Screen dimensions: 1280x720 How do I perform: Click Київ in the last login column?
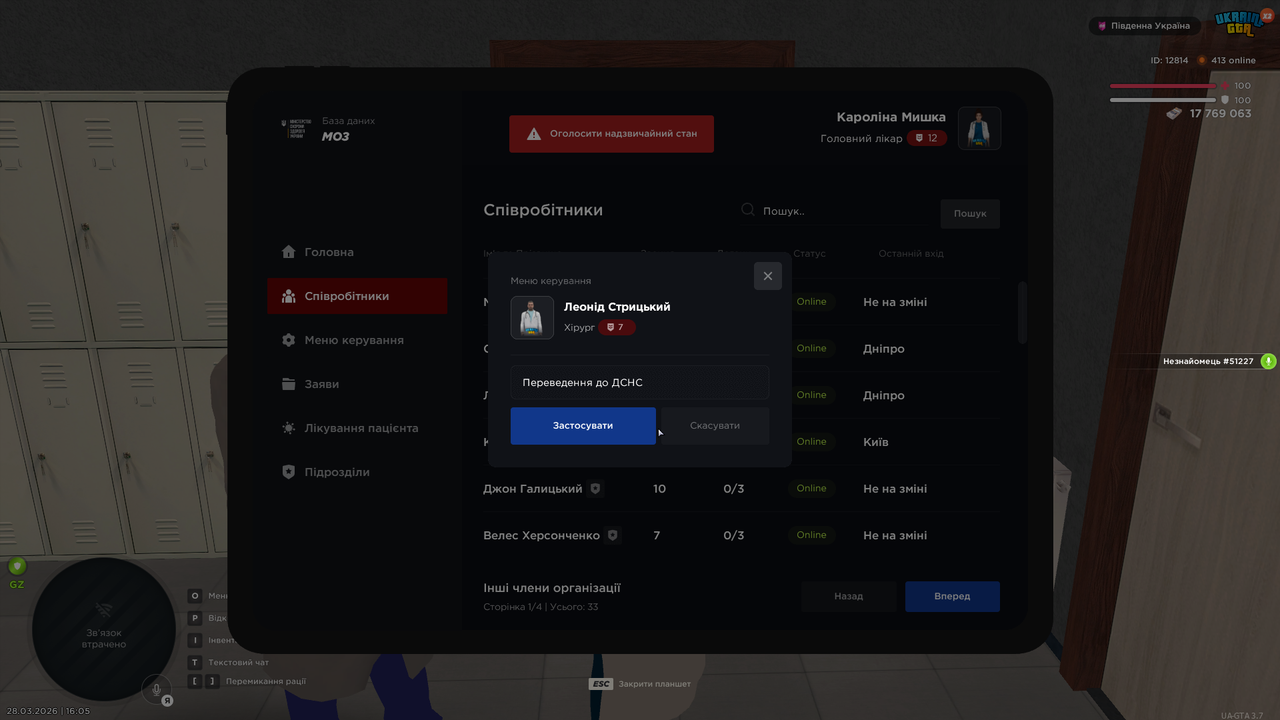click(x=876, y=441)
